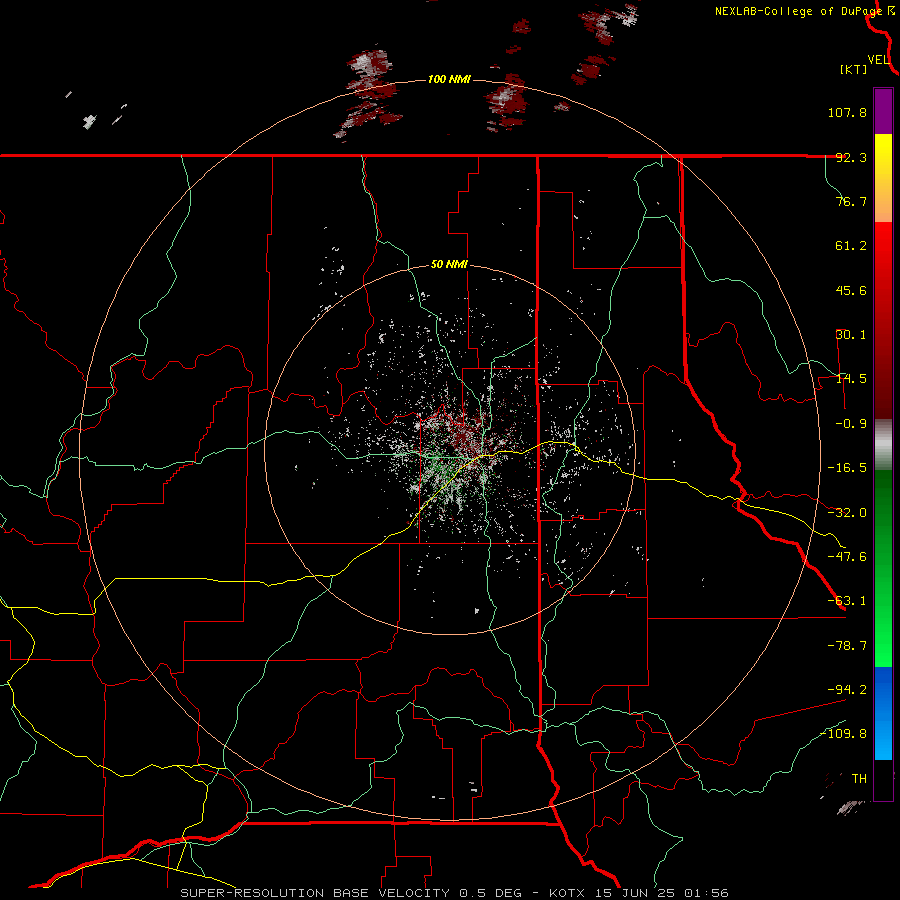The height and width of the screenshot is (900, 900).
Task: Click the KOTX station ID in the caption
Action: (569, 893)
